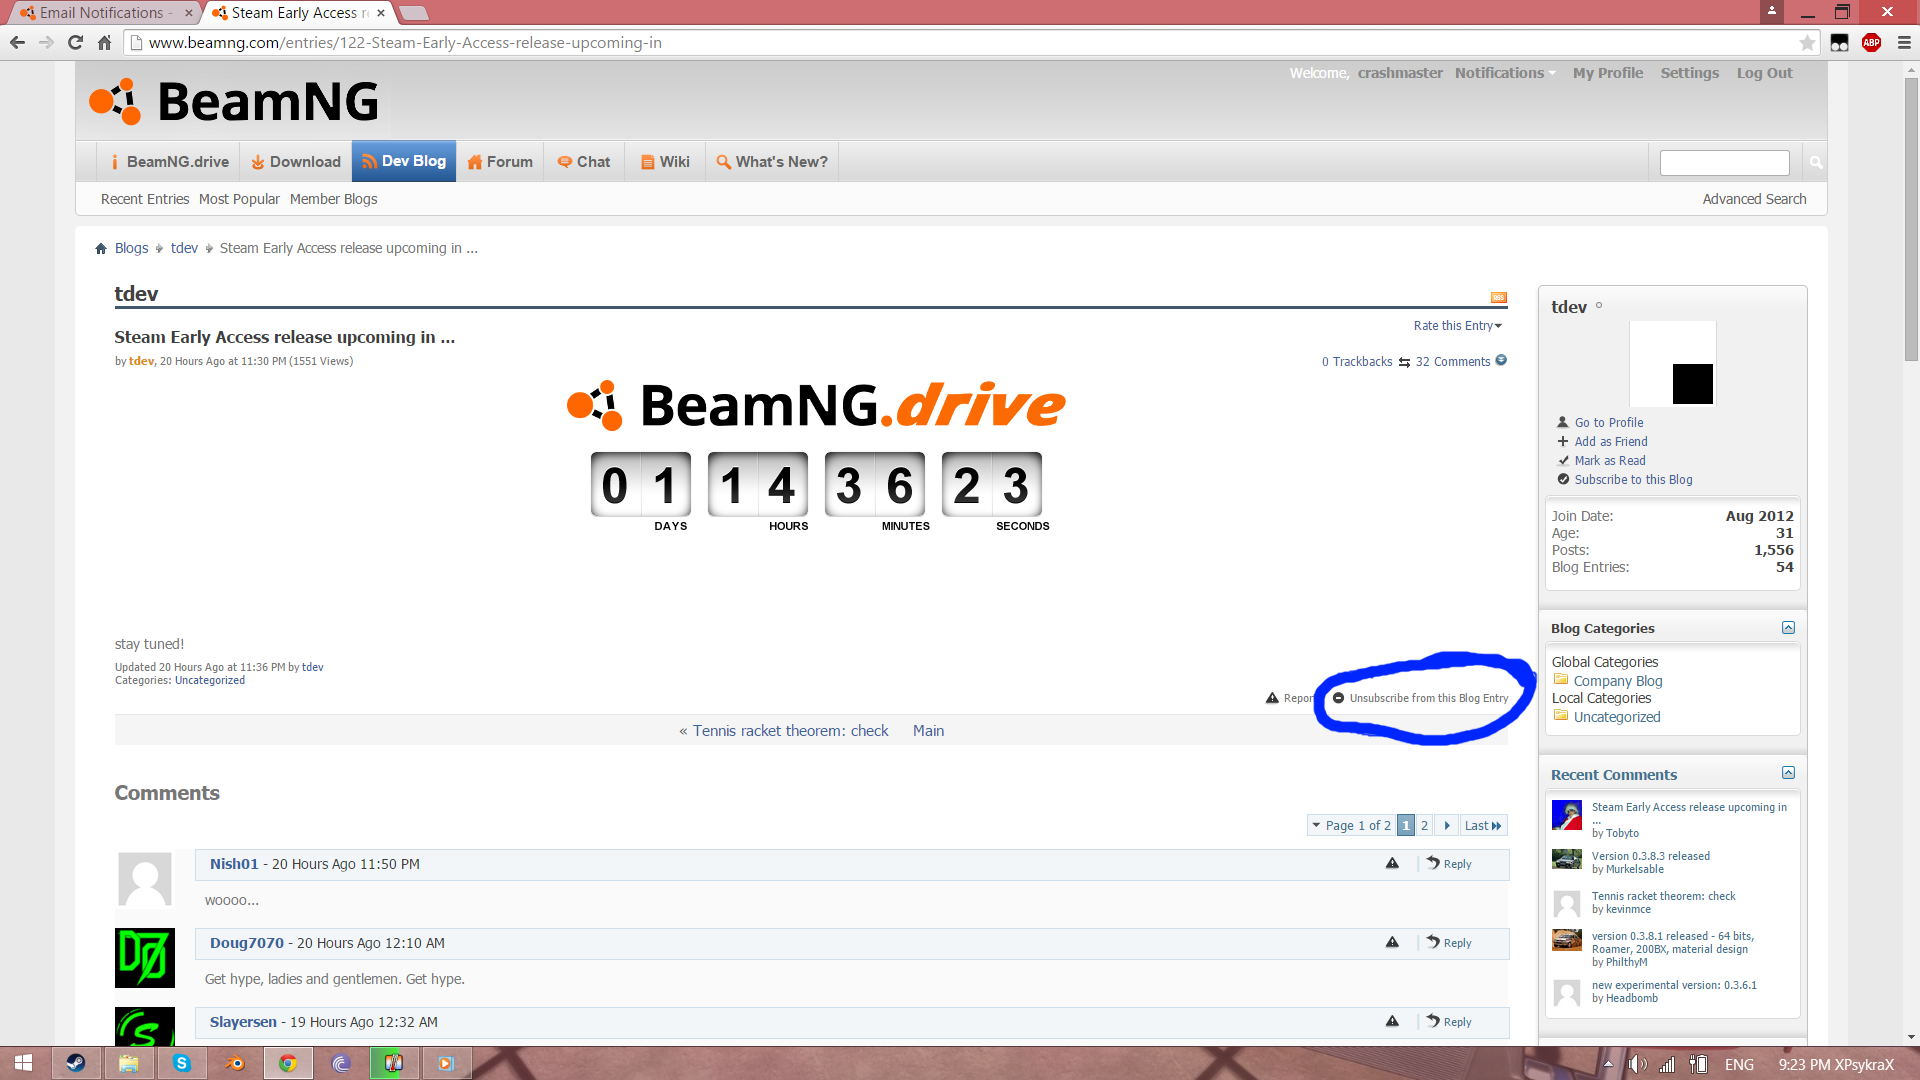Open the Page 1 of 2 dropdown
Viewport: 1920px width, 1080px height.
coord(1350,825)
